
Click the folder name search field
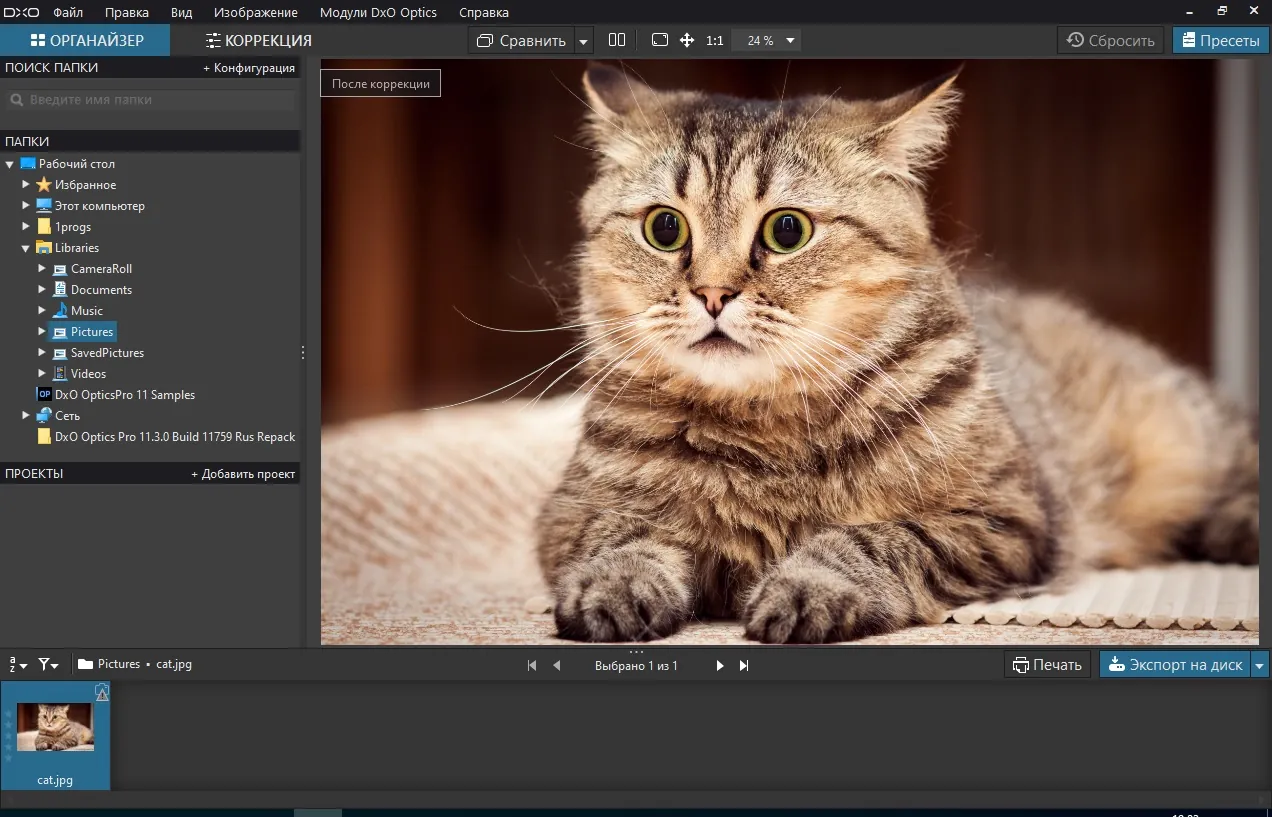[x=151, y=100]
